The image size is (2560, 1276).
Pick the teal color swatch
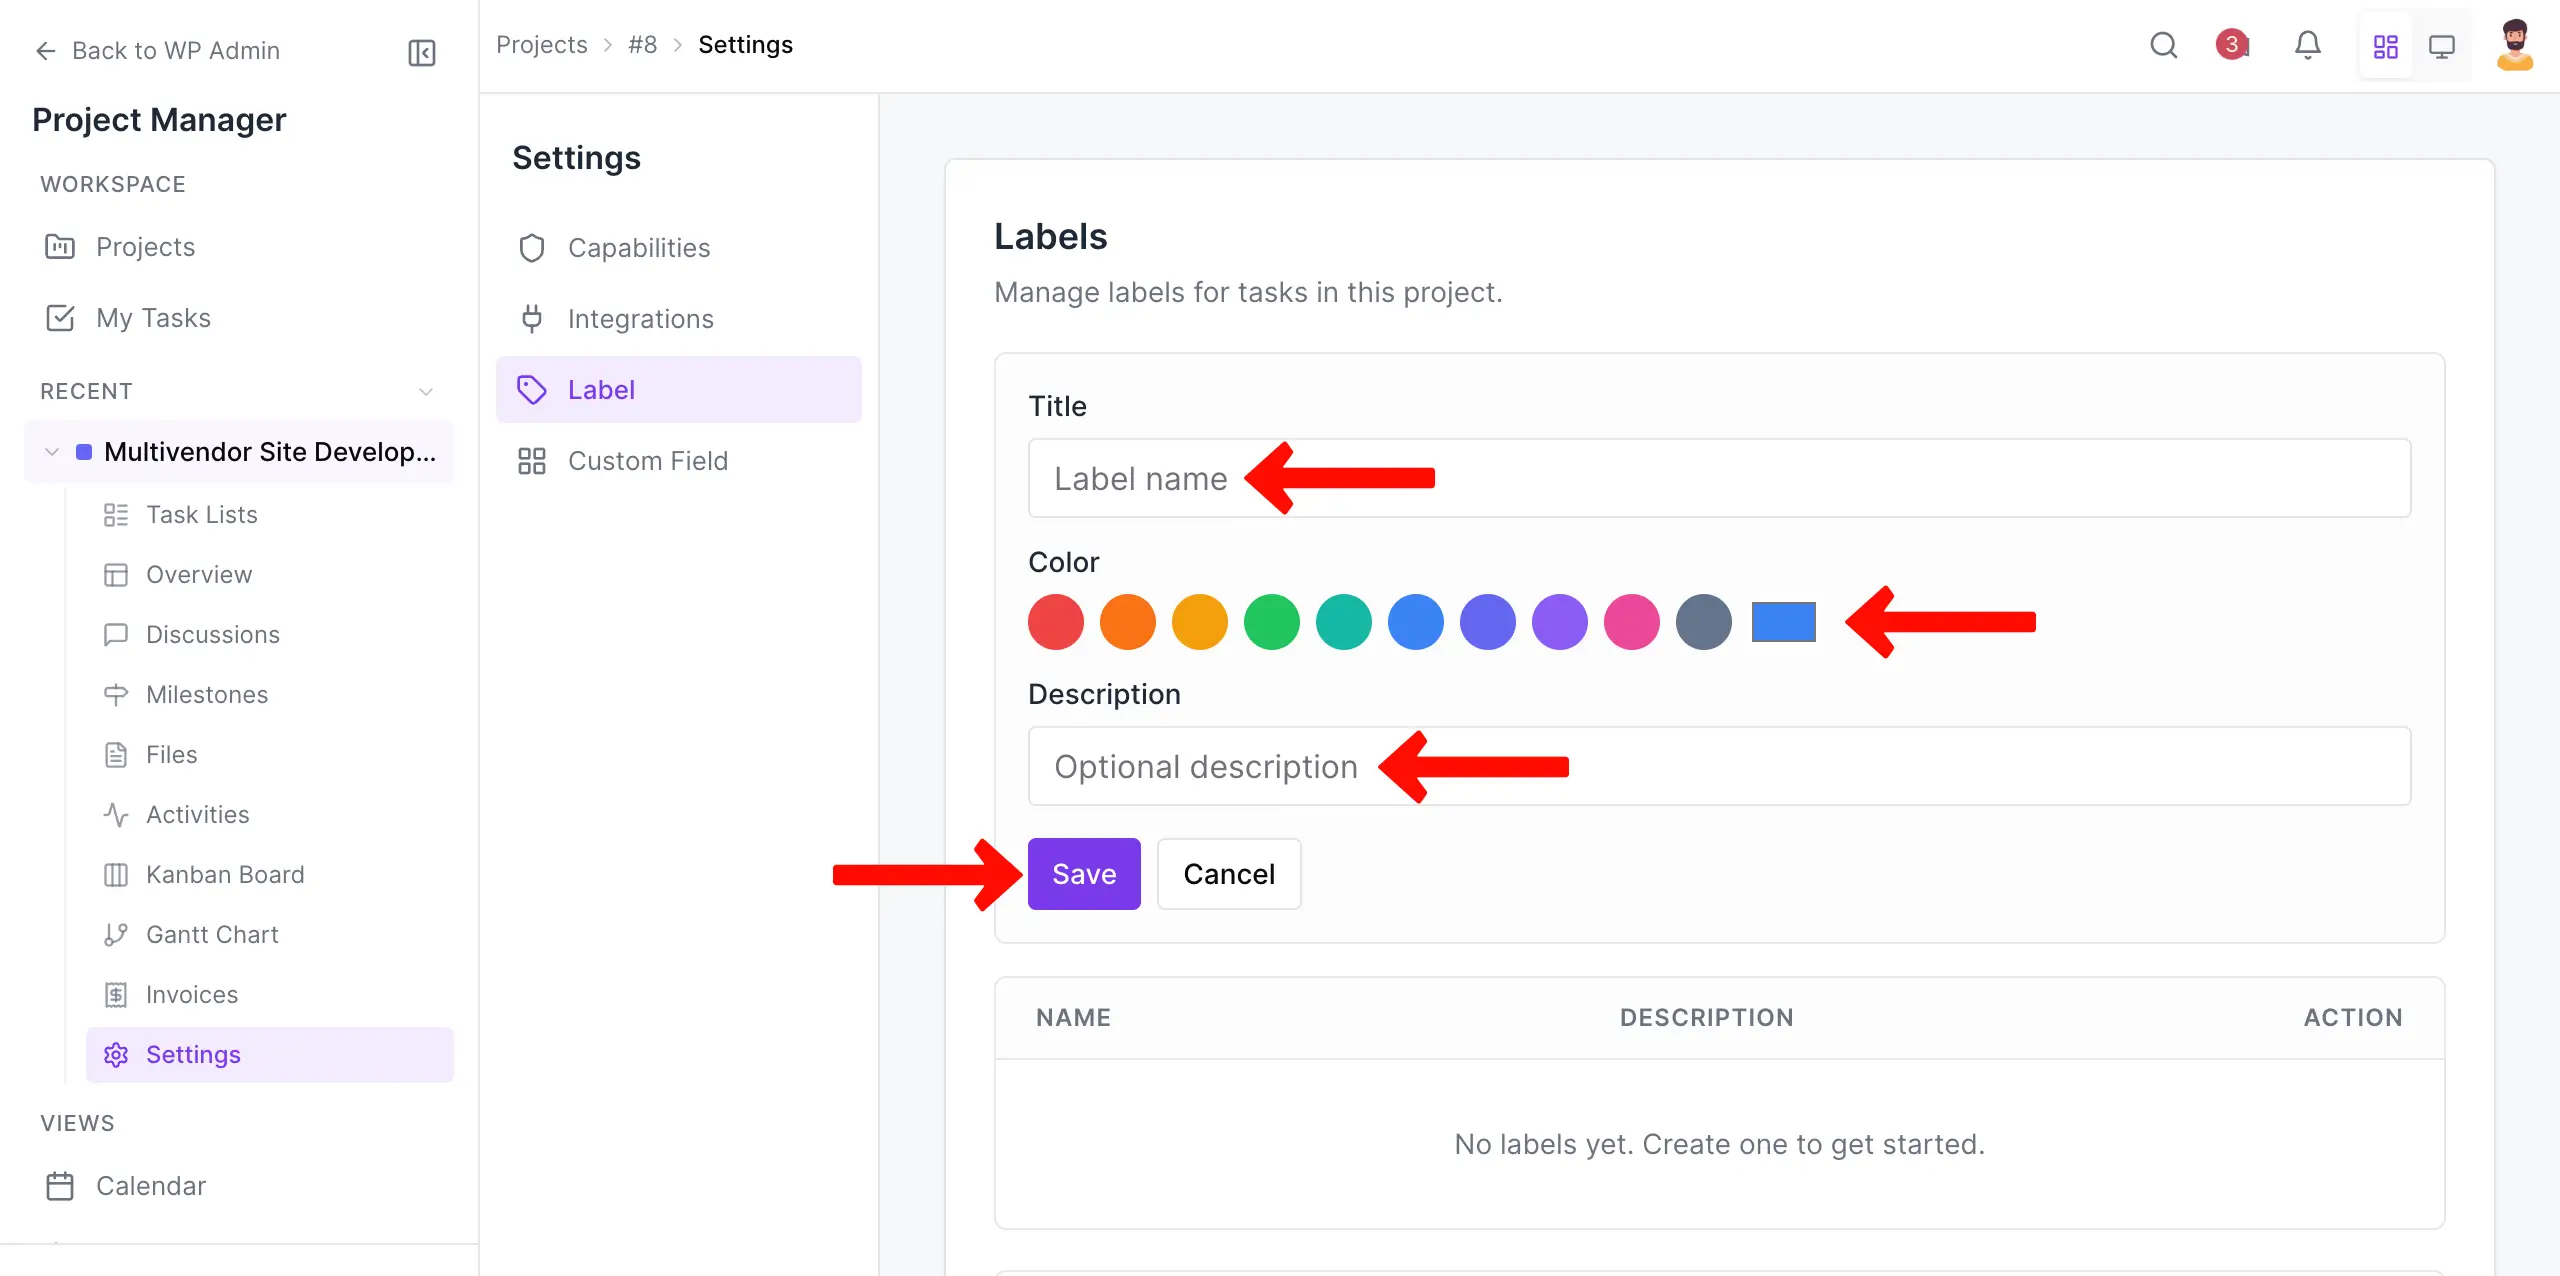pos(1343,622)
